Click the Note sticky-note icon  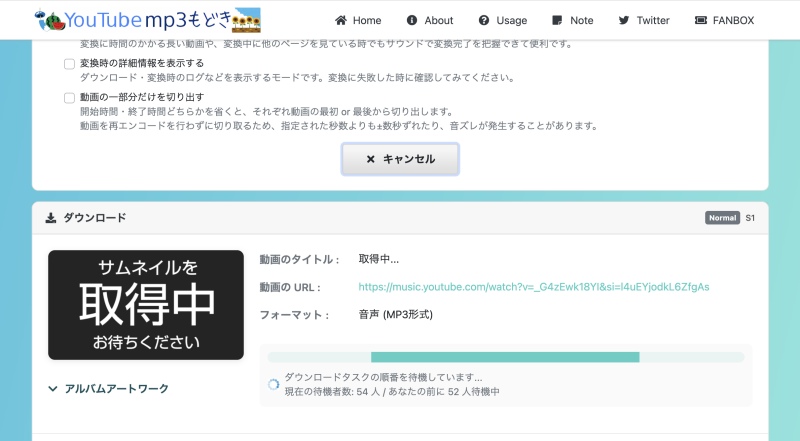pos(557,20)
